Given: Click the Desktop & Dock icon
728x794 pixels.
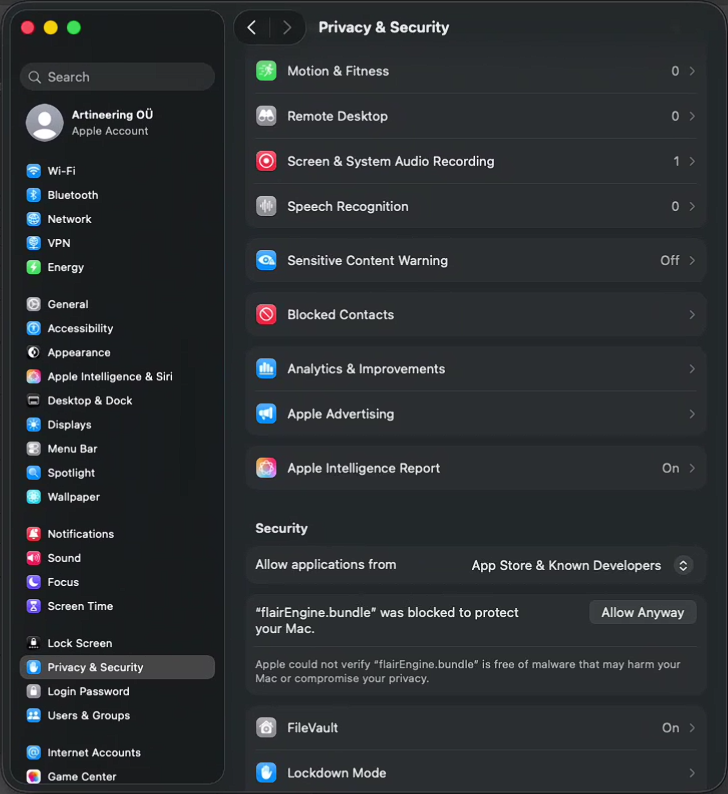Looking at the screenshot, I should (33, 401).
